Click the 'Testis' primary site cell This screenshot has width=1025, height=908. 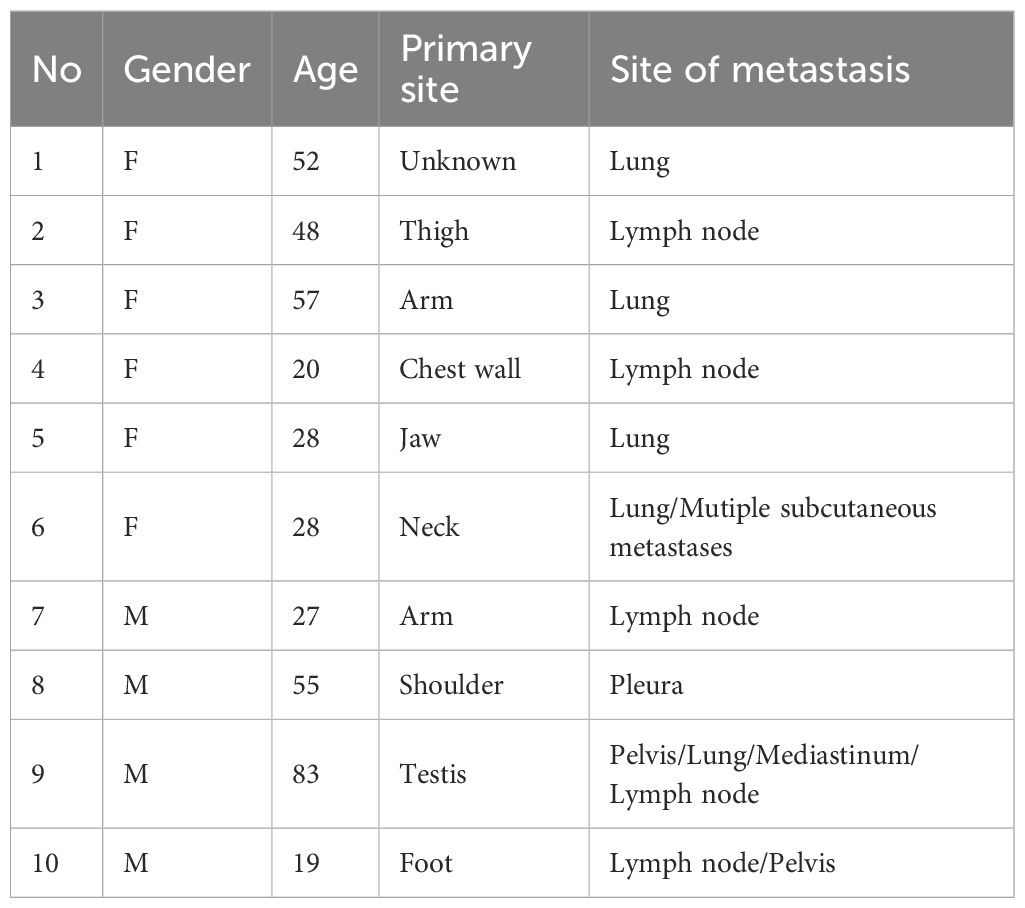tap(433, 774)
